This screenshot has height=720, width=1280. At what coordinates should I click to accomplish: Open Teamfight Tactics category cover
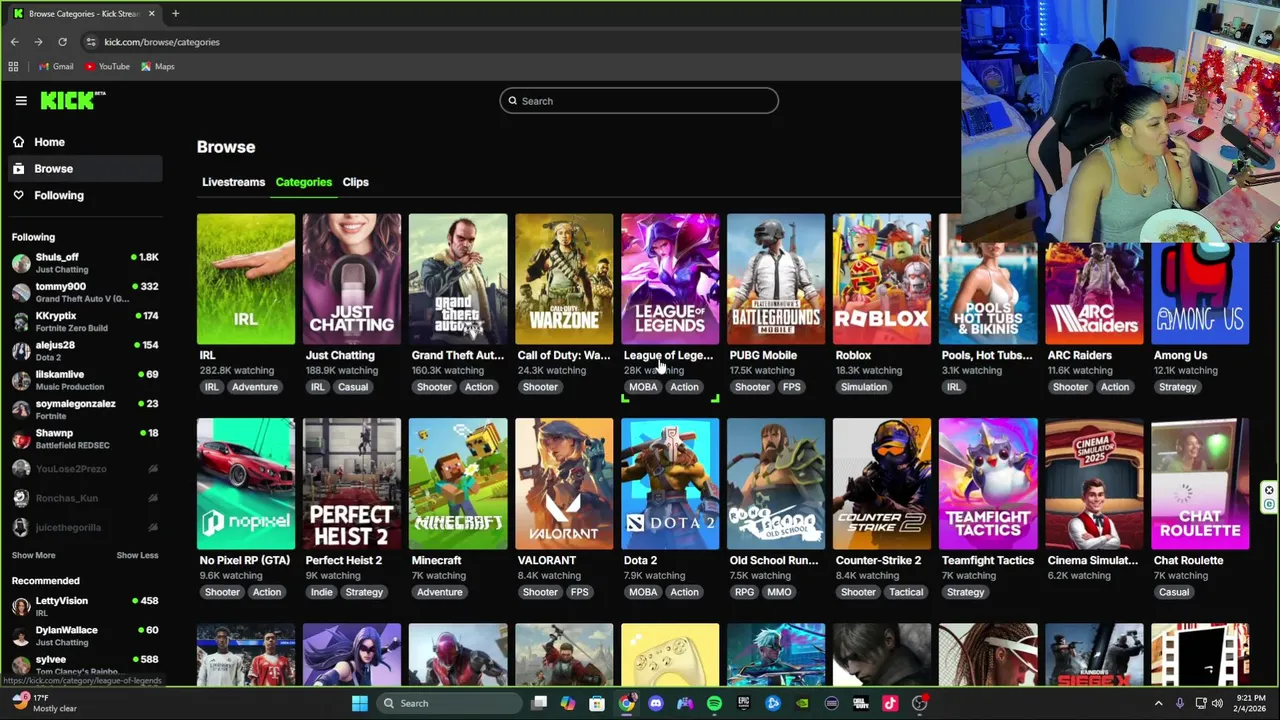point(988,484)
